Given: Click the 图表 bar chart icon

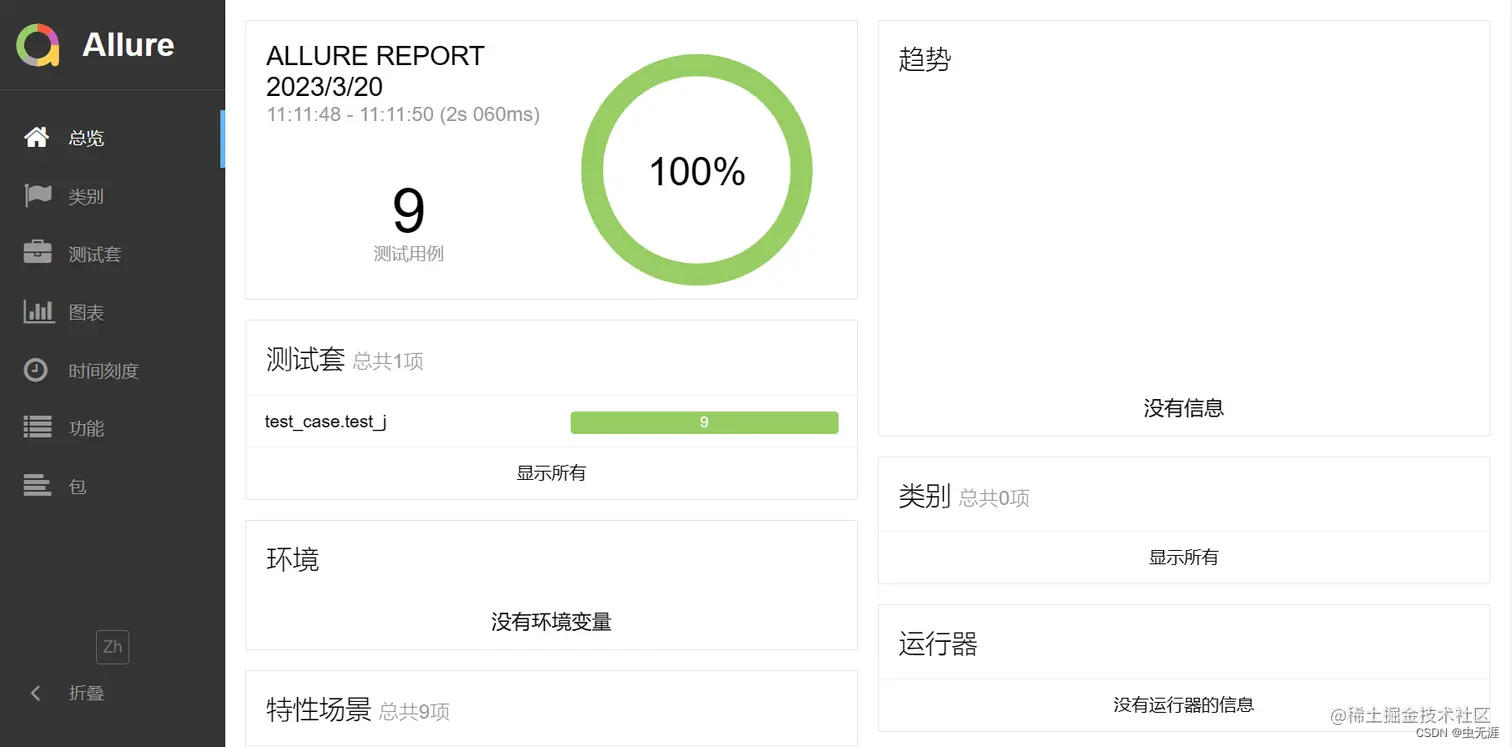Looking at the screenshot, I should tap(37, 312).
